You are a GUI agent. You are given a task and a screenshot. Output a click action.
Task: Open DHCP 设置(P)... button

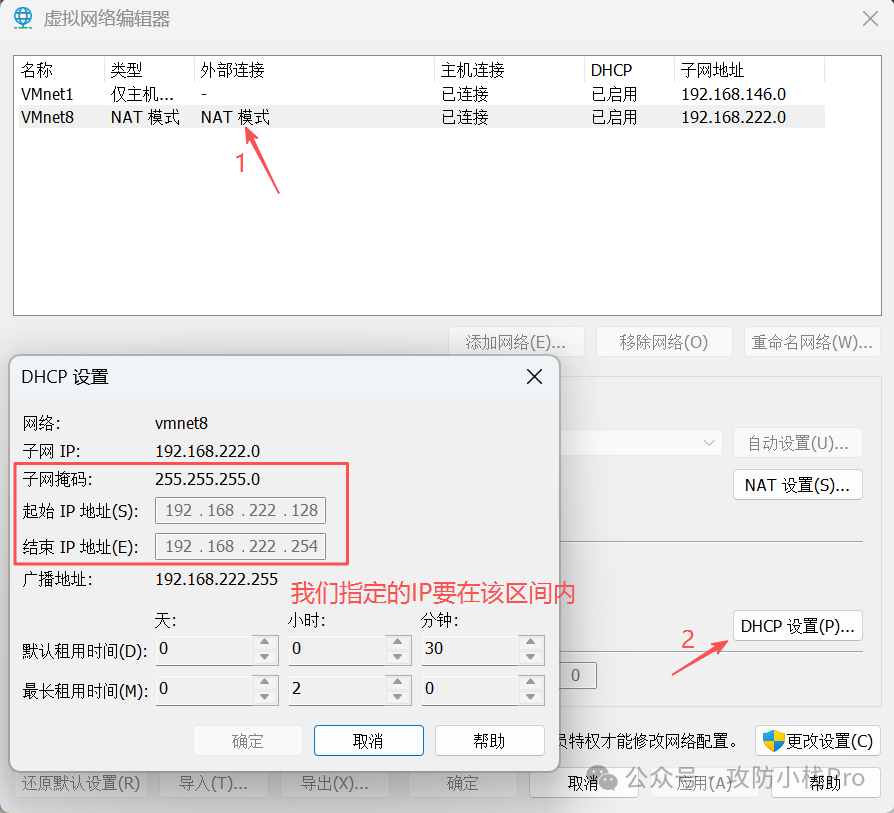point(797,626)
